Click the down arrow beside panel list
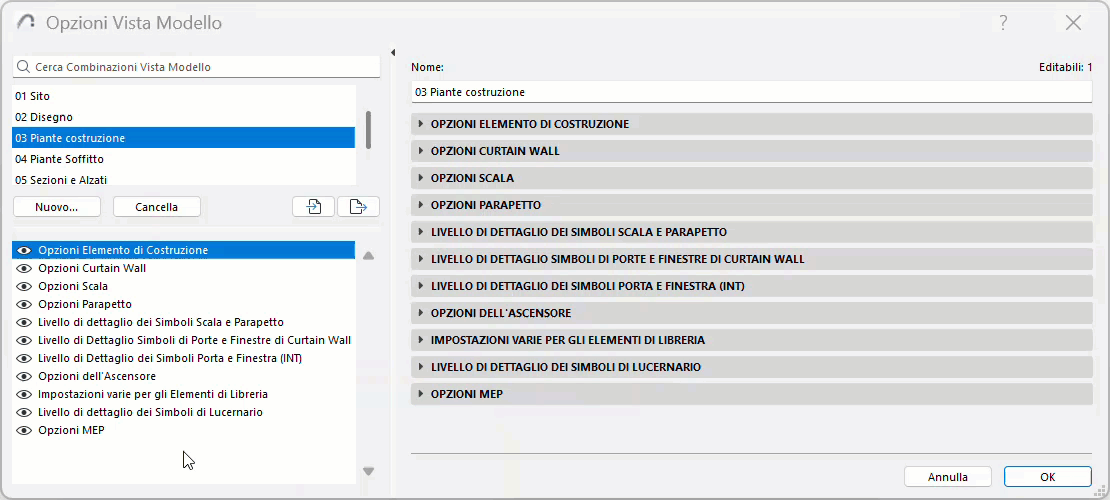 368,471
